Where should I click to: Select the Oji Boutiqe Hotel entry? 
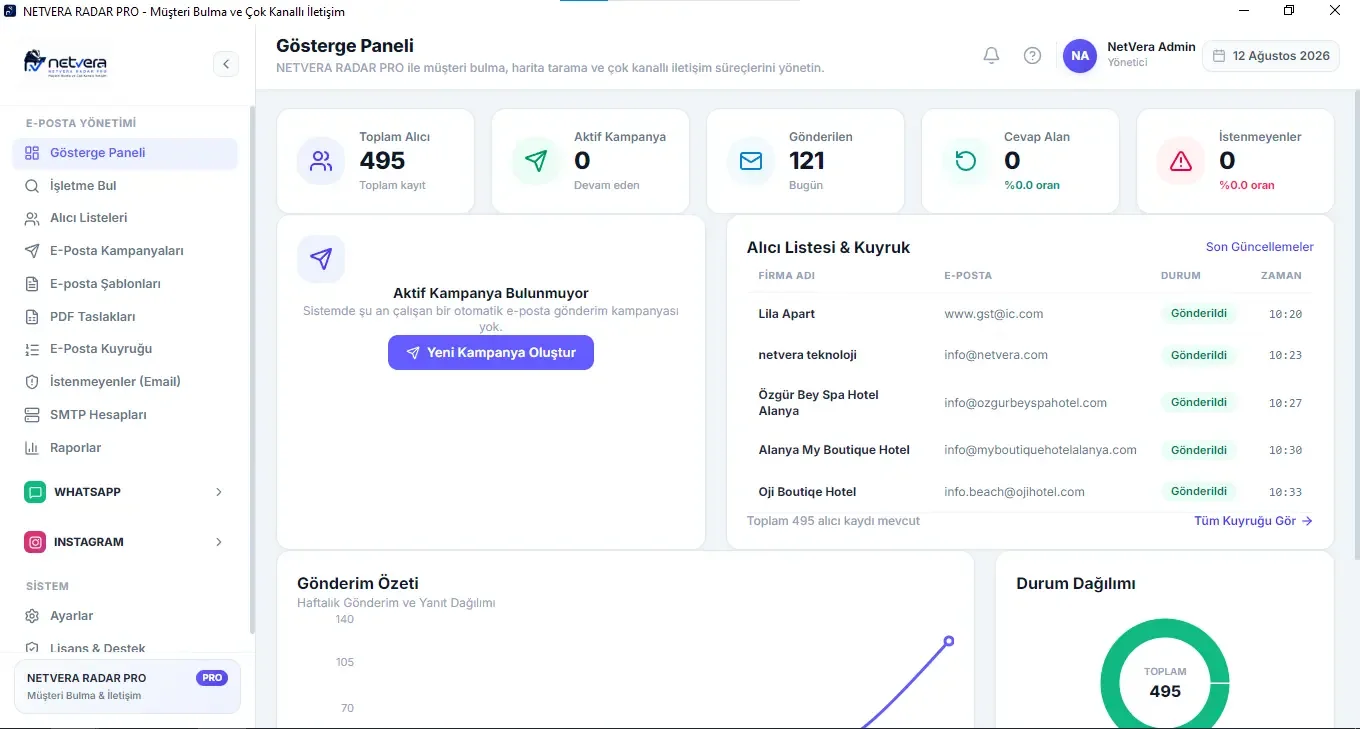point(808,492)
